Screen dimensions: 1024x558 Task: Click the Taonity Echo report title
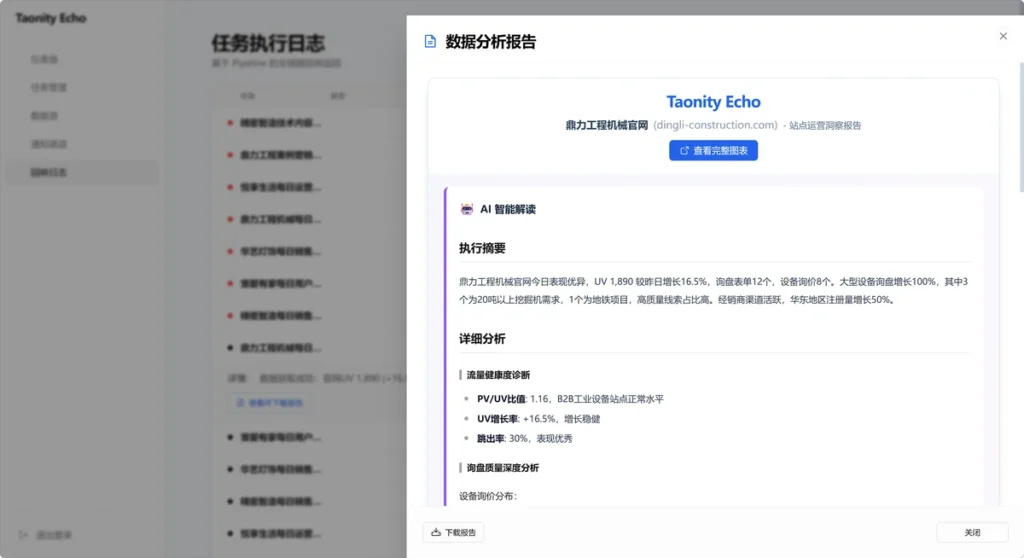[x=713, y=102]
